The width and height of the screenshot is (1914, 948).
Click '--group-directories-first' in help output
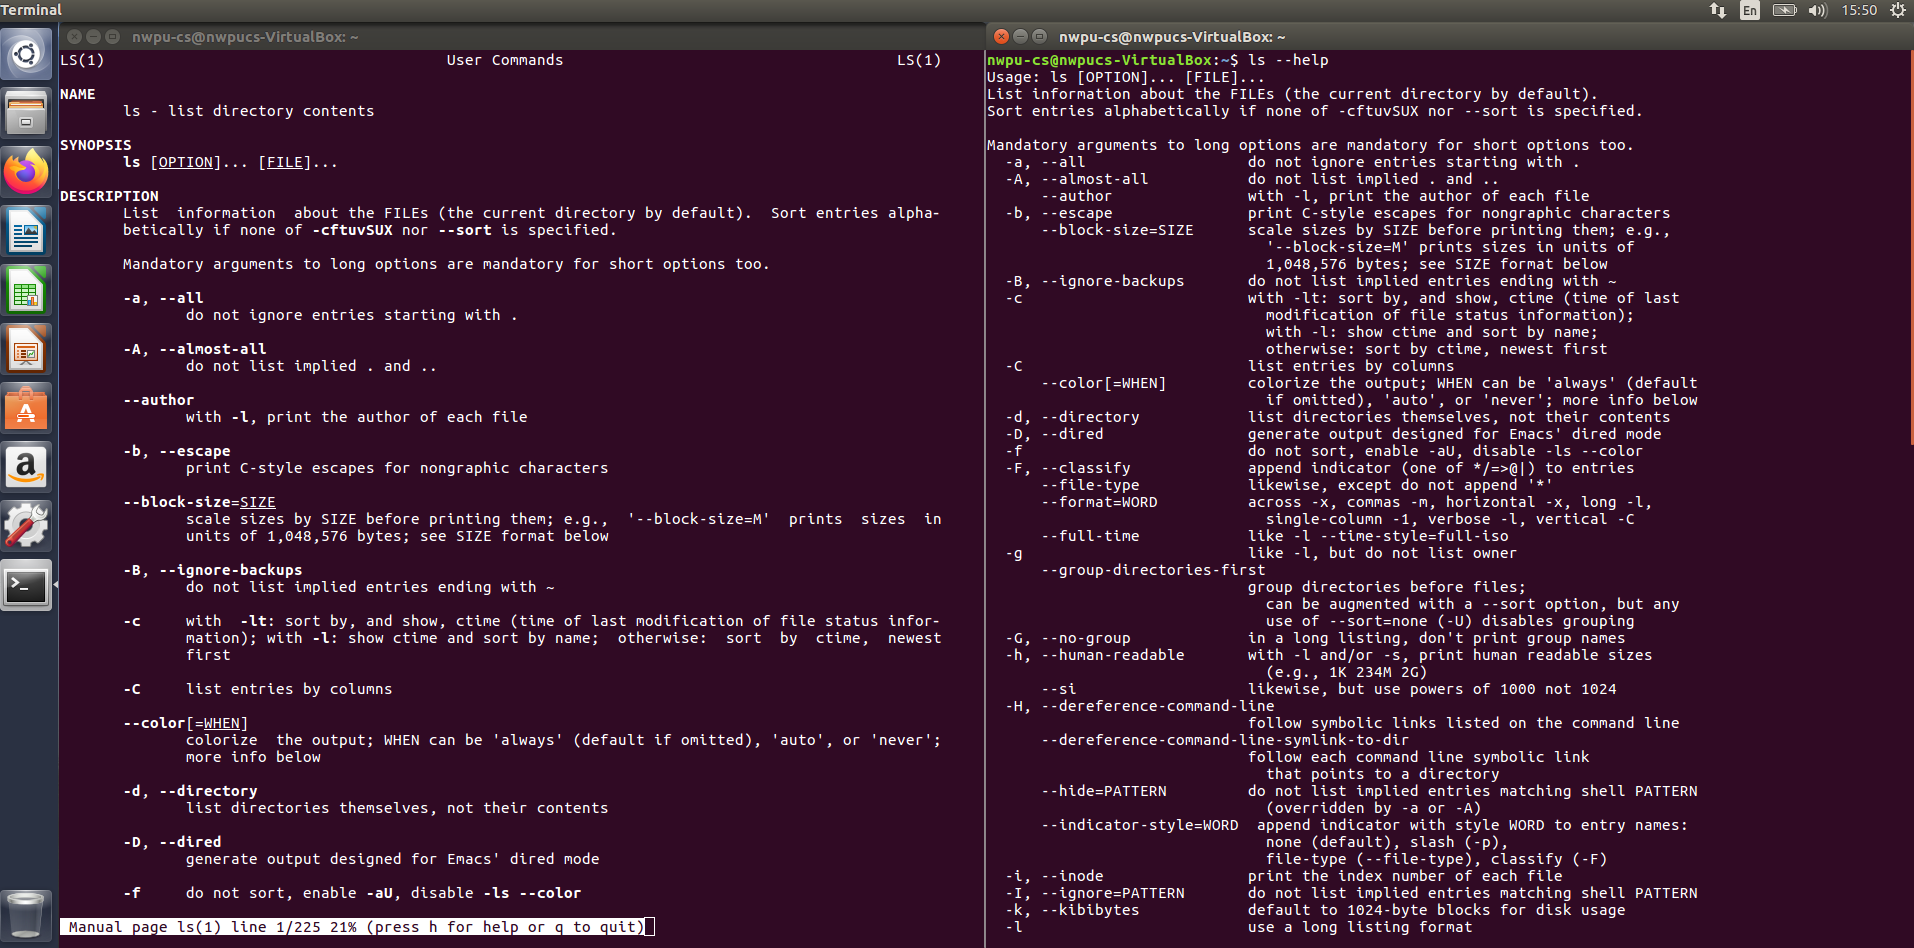pos(1154,570)
